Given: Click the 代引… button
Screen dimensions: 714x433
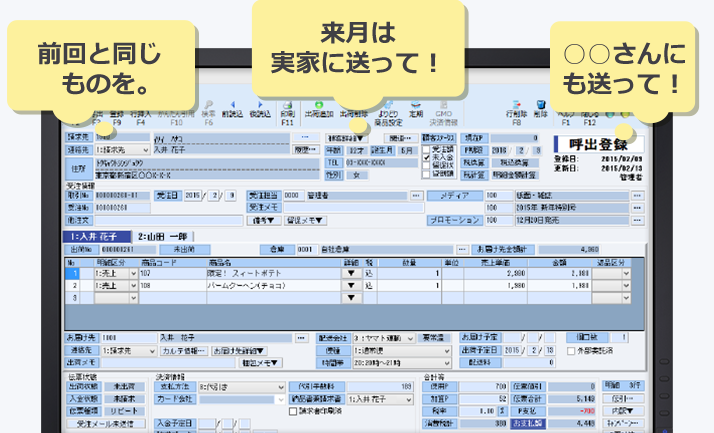Looking at the screenshot, I should pyautogui.click(x=622, y=399).
